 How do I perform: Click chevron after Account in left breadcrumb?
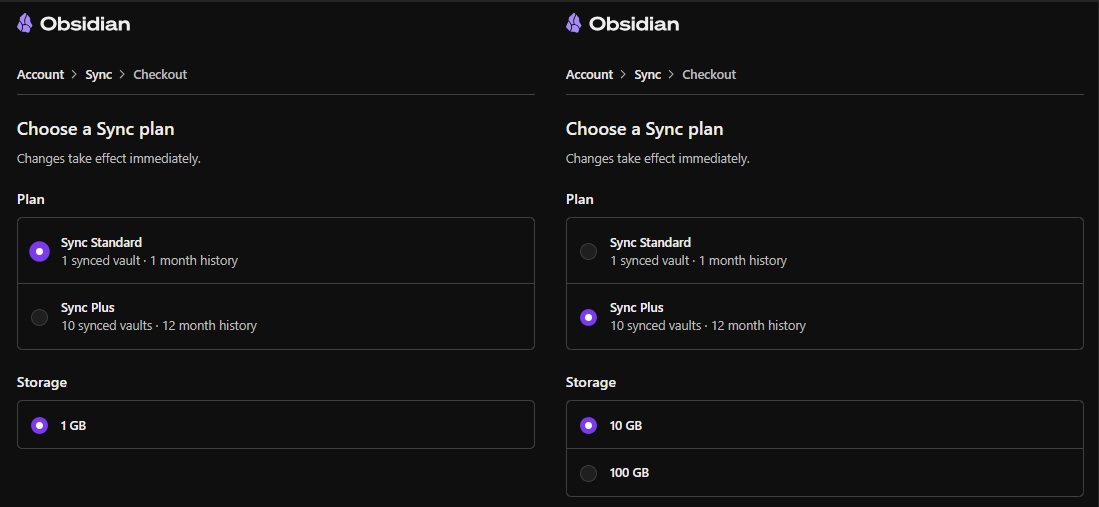[x=74, y=75]
